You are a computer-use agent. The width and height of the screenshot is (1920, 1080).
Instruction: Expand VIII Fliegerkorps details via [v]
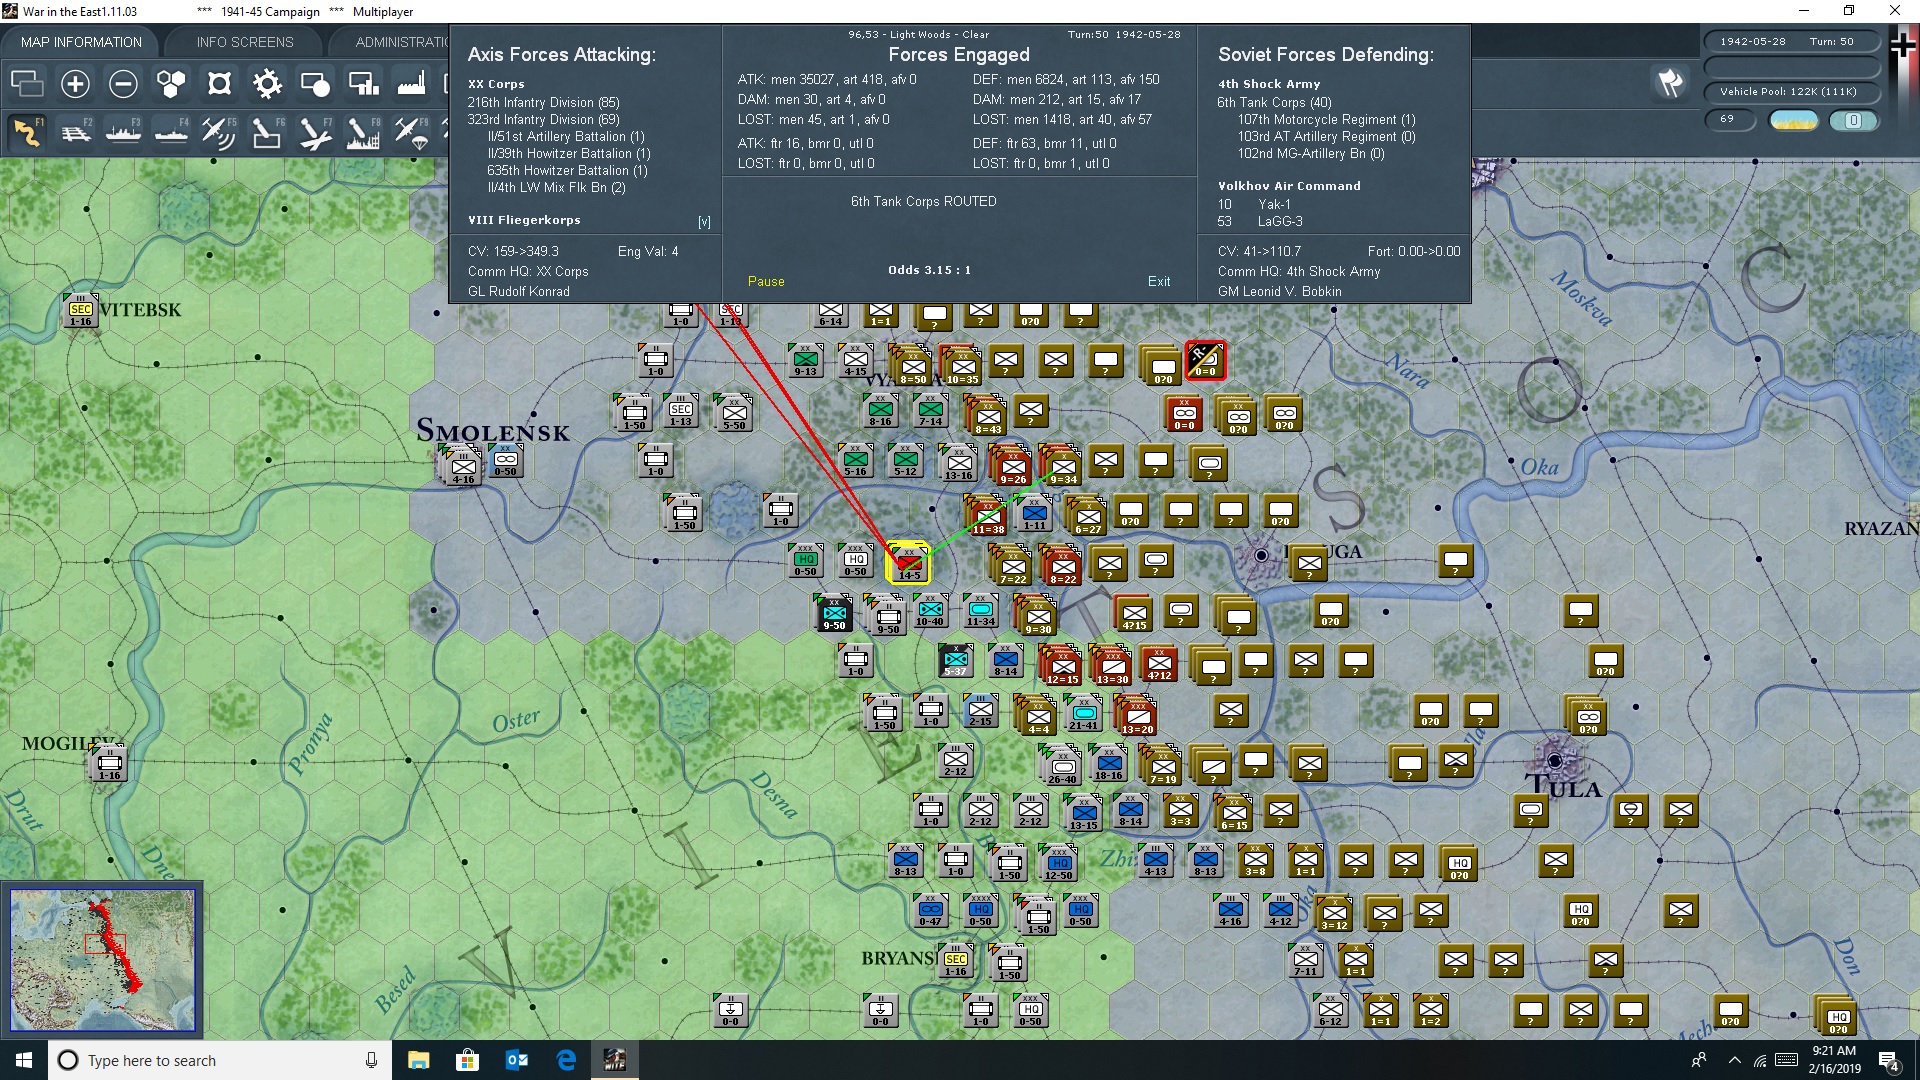coord(704,222)
